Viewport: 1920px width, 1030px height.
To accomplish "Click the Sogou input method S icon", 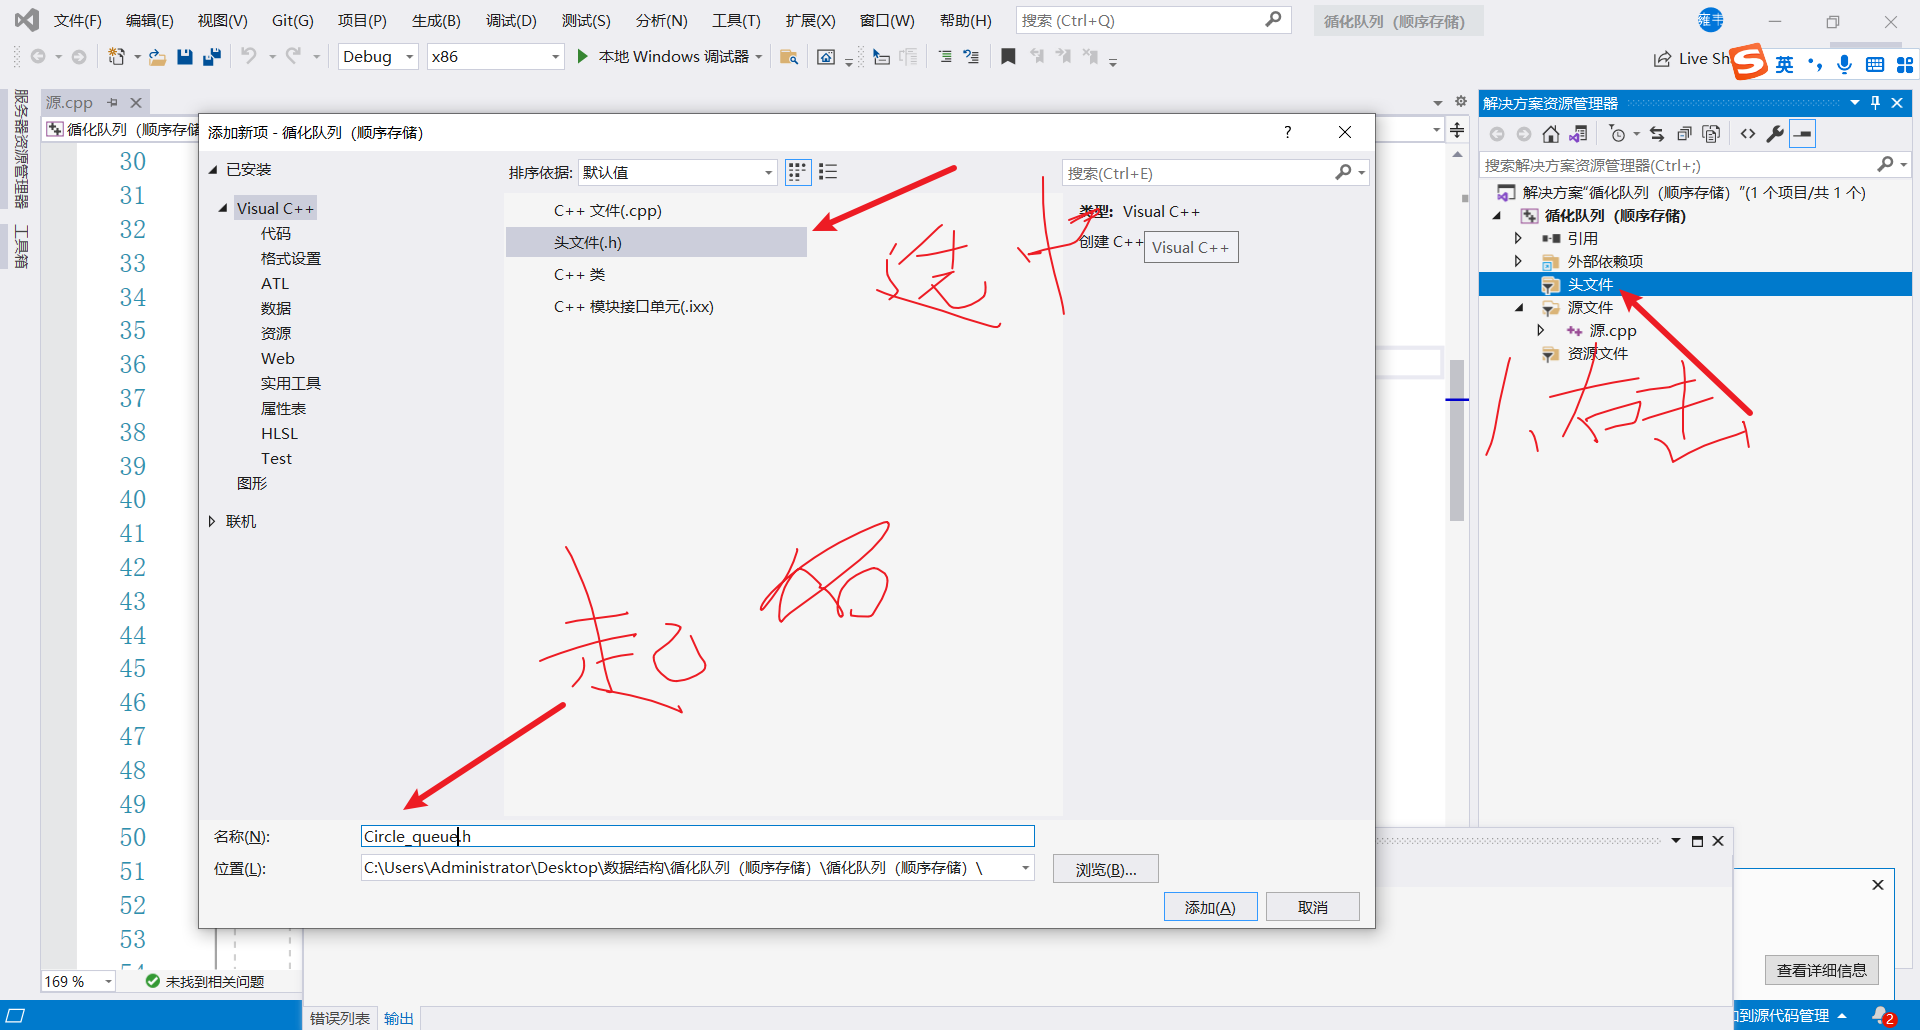I will 1749,62.
